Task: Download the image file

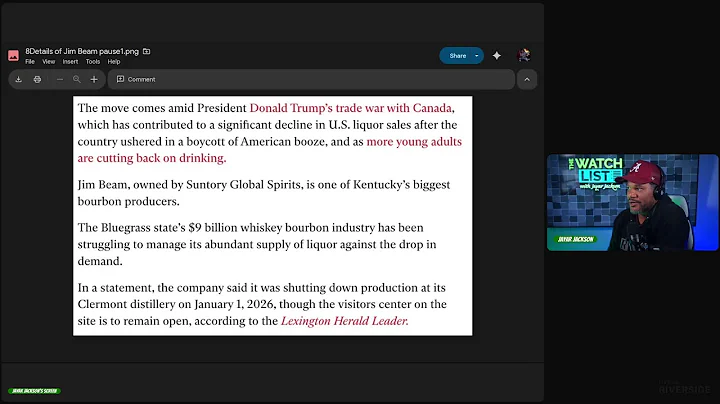Action: (x=18, y=79)
